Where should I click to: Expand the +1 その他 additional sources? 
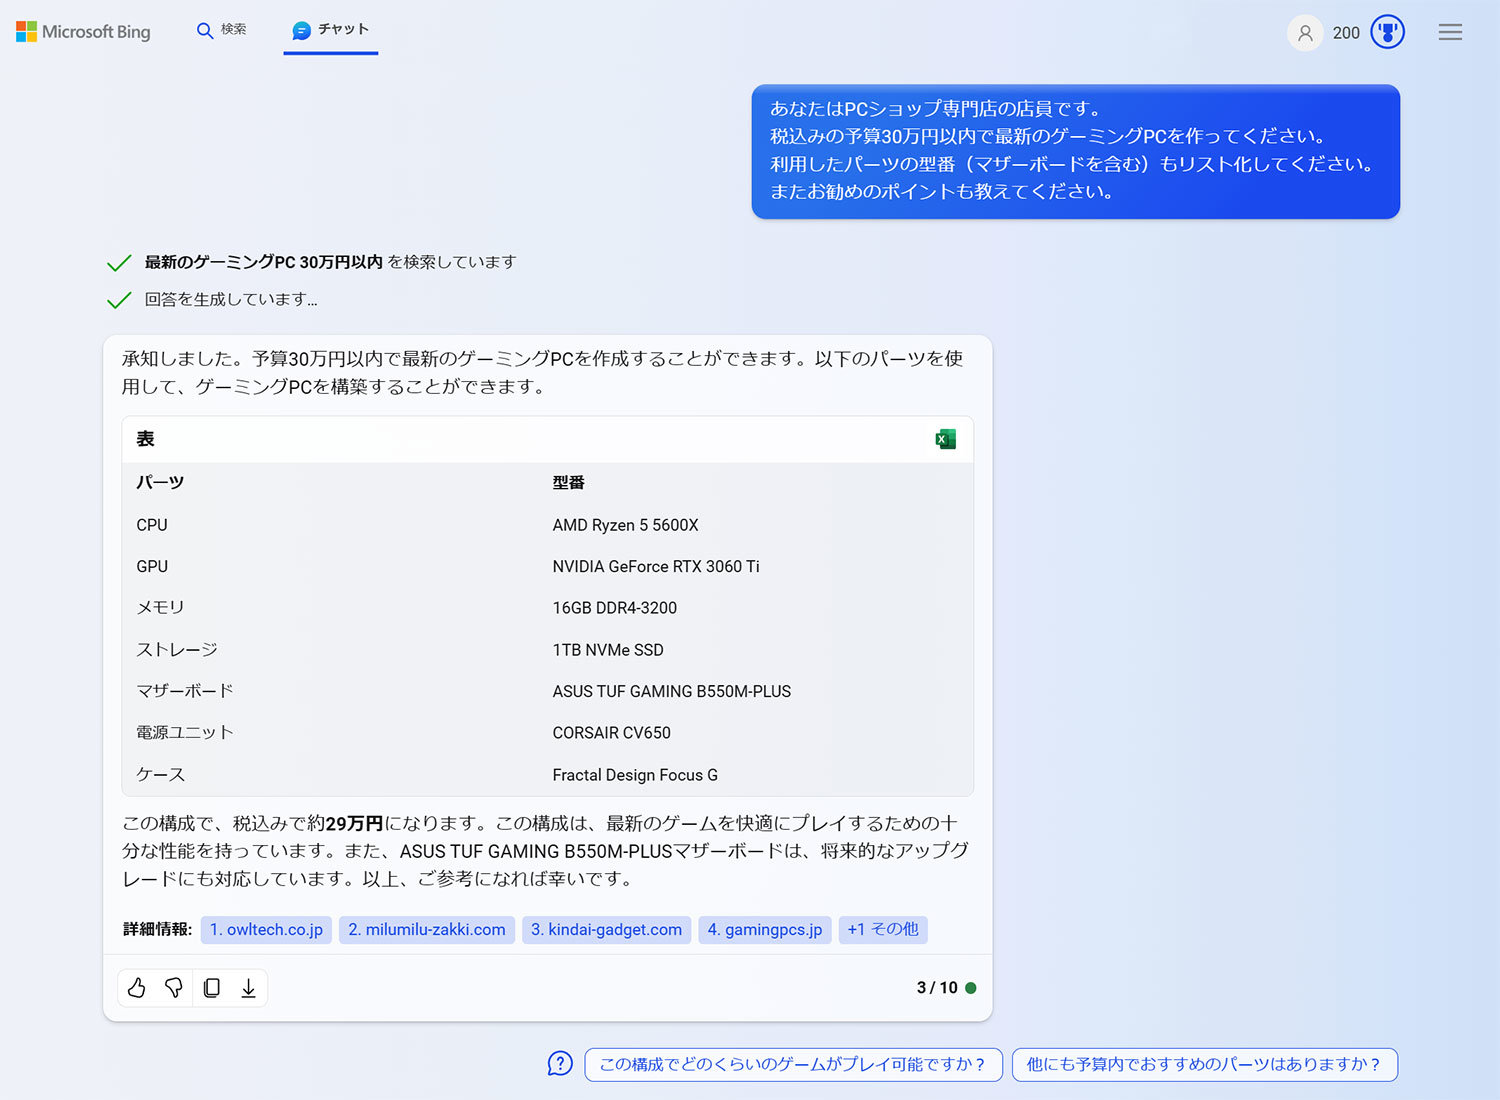tap(883, 930)
